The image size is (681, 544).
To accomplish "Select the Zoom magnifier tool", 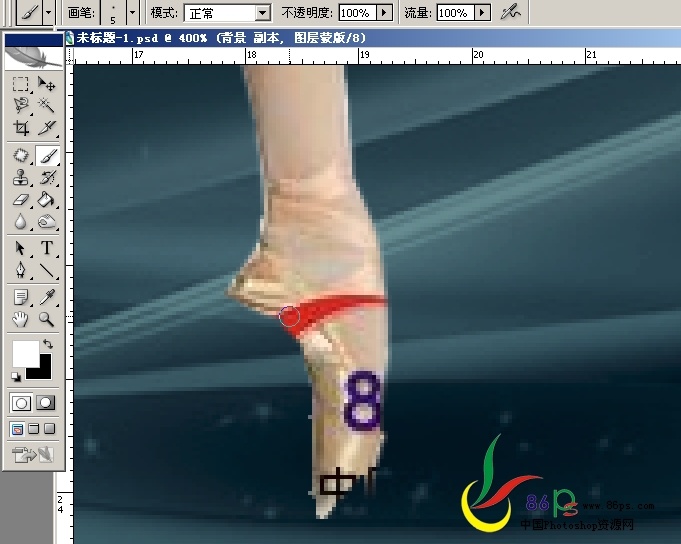I will [47, 320].
